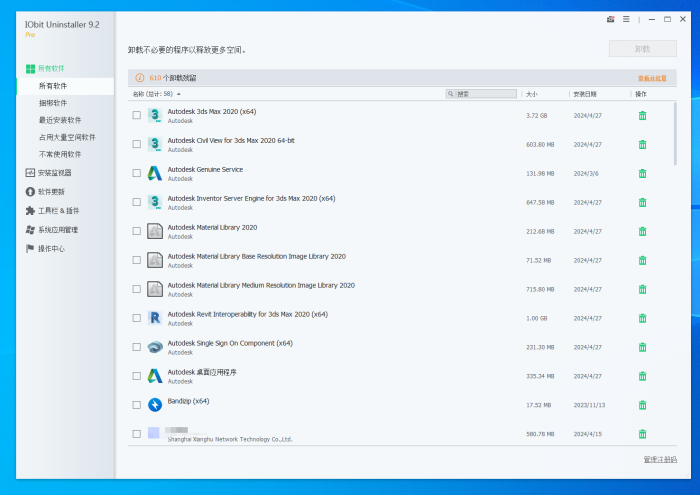This screenshot has width=700, height=495.
Task: Open 捆绑软件 in the sidebar
Action: click(53, 103)
